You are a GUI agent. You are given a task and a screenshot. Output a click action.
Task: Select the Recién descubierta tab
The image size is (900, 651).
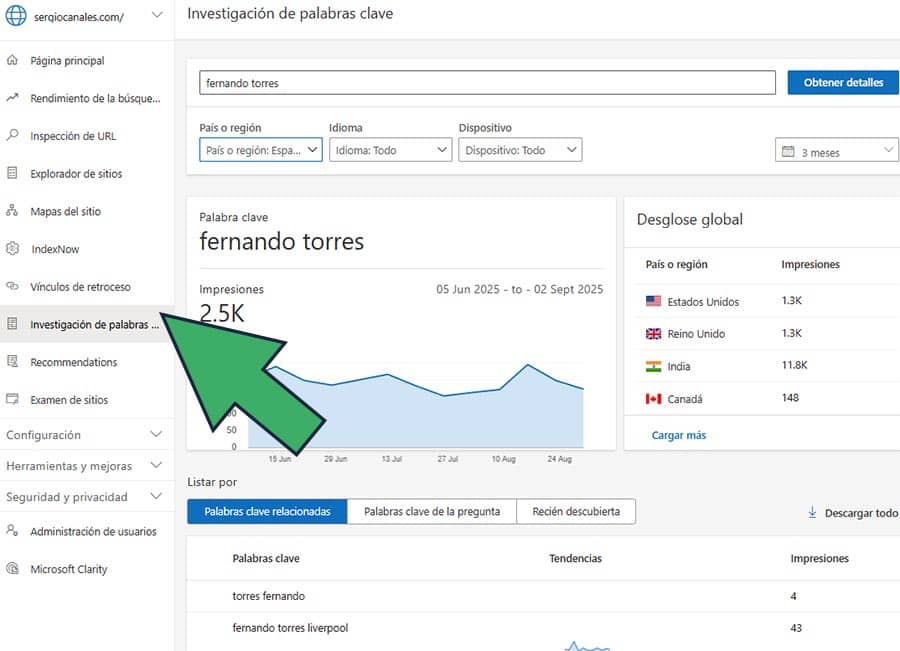click(x=576, y=511)
